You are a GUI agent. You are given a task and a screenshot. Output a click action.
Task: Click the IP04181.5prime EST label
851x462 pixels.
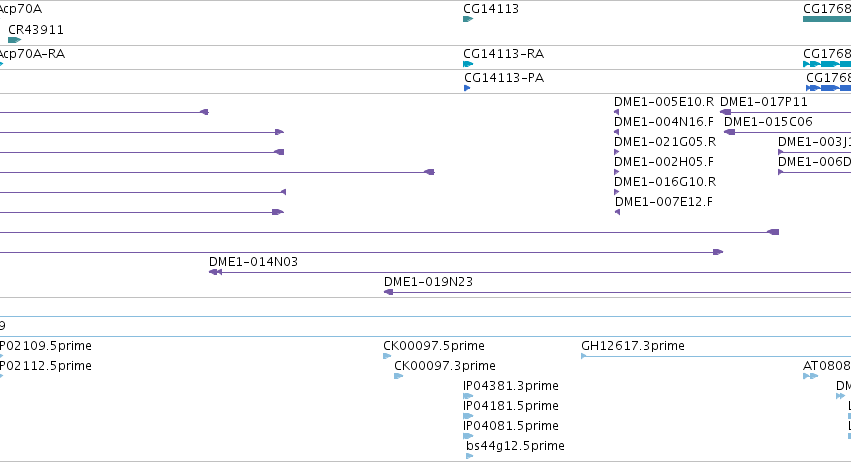click(x=511, y=406)
